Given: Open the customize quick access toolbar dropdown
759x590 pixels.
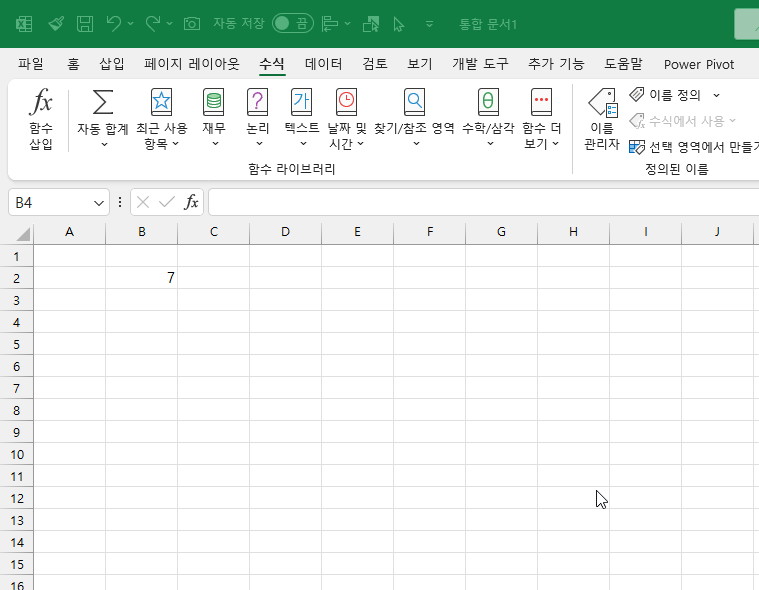Looking at the screenshot, I should (429, 23).
